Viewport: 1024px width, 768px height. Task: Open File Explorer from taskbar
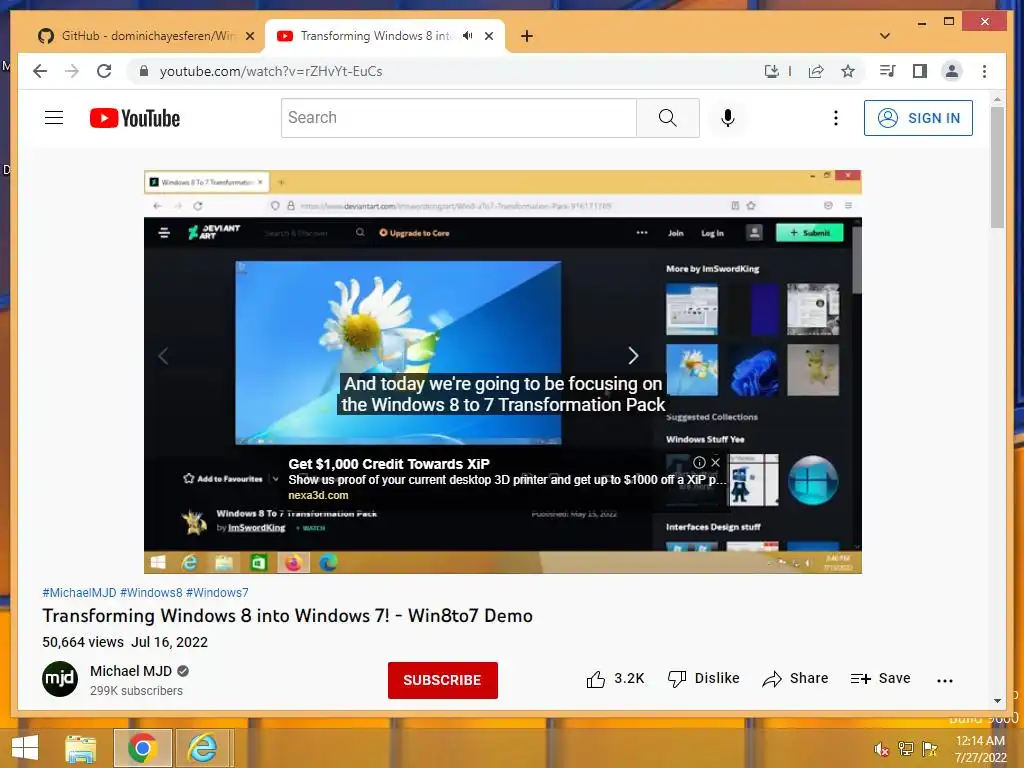pos(80,748)
